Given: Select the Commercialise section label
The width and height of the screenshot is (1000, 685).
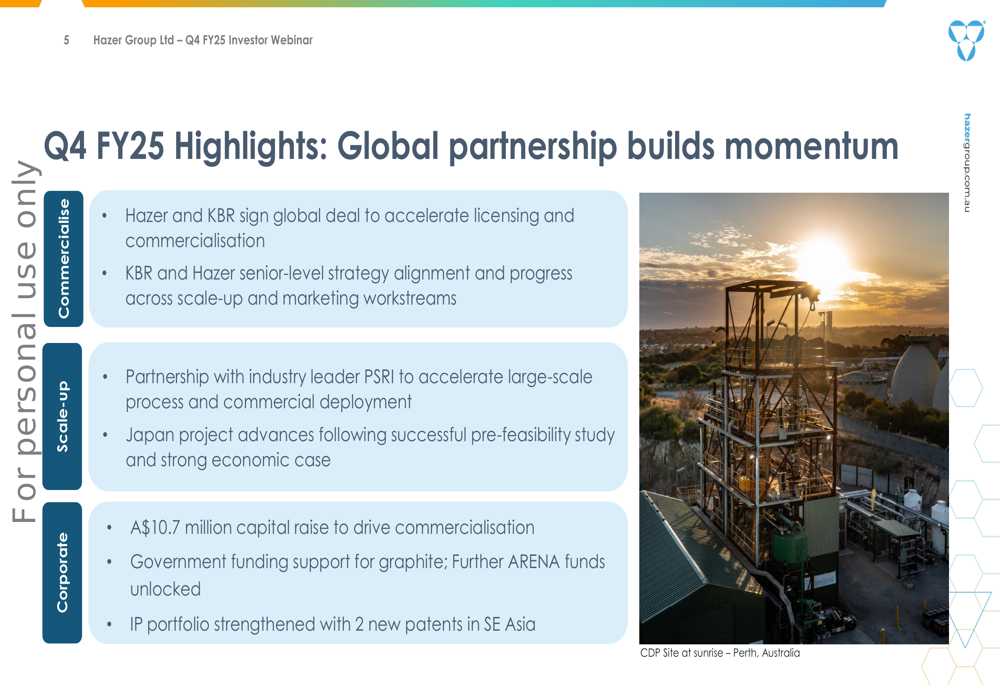Looking at the screenshot, I should [63, 258].
